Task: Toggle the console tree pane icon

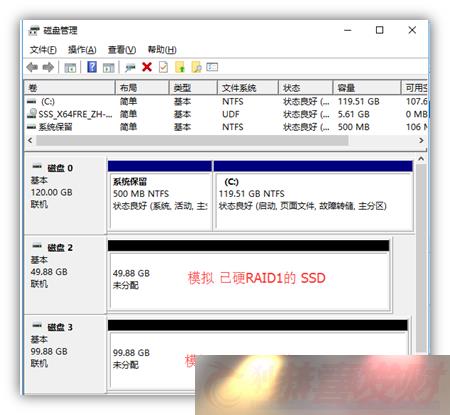Action: click(x=70, y=68)
